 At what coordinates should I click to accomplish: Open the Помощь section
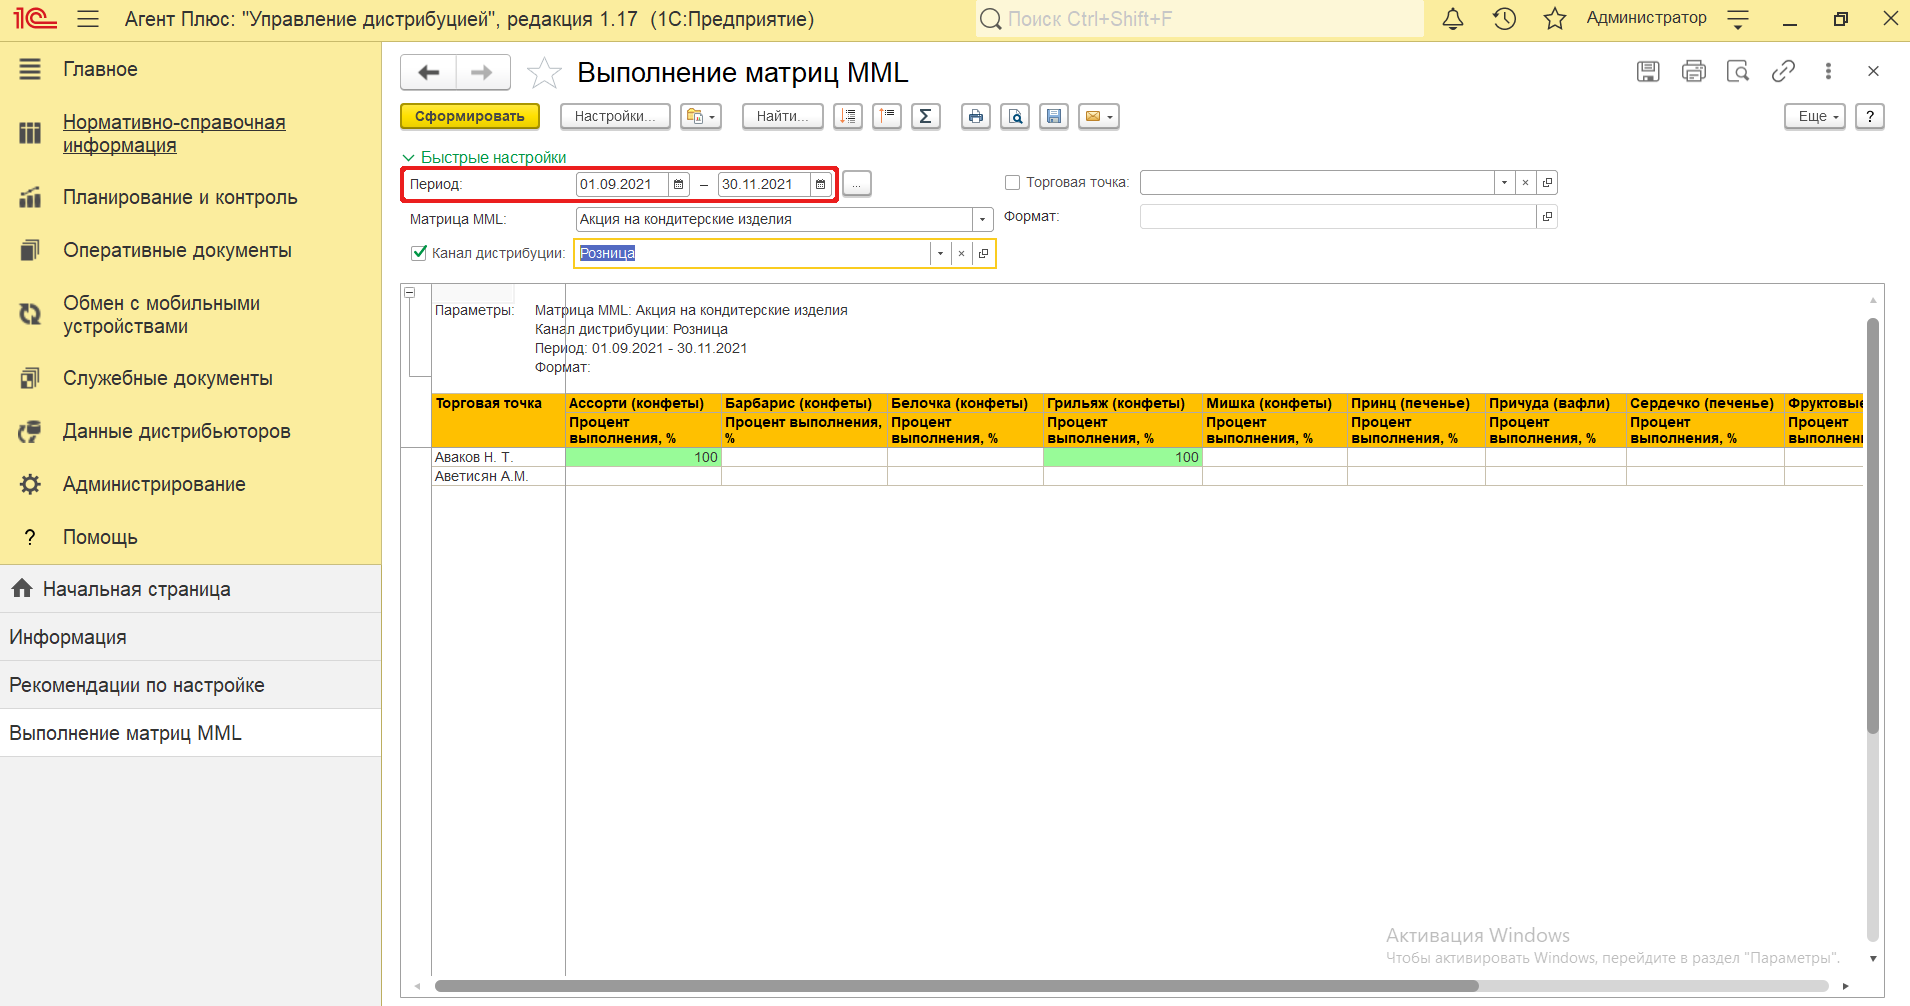pyautogui.click(x=100, y=537)
